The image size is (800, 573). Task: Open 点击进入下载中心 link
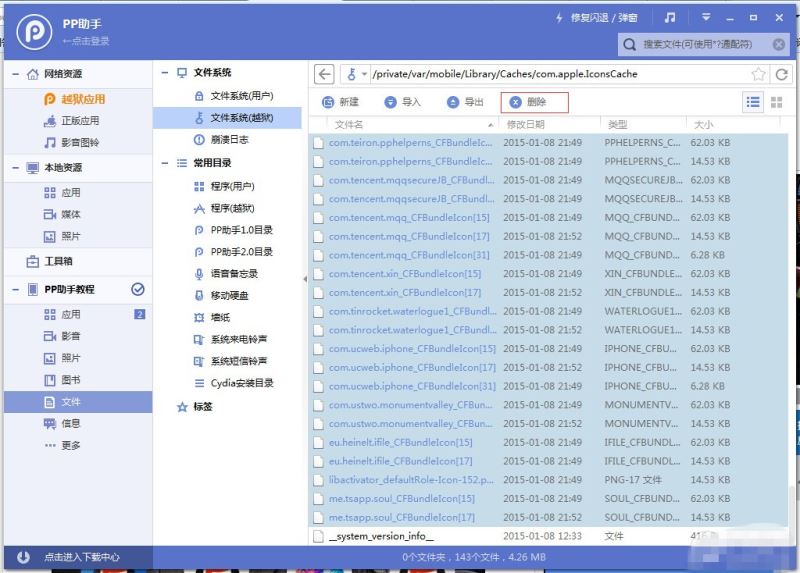tap(82, 557)
